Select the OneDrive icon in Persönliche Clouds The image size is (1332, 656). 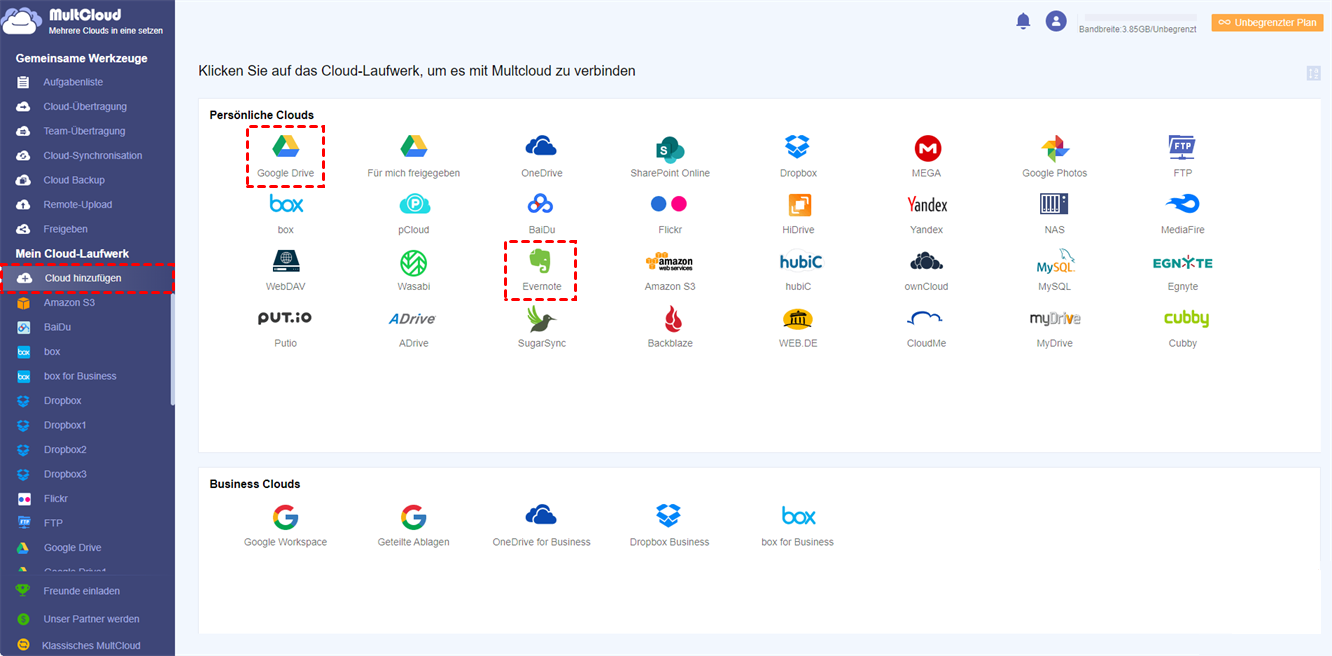click(541, 147)
